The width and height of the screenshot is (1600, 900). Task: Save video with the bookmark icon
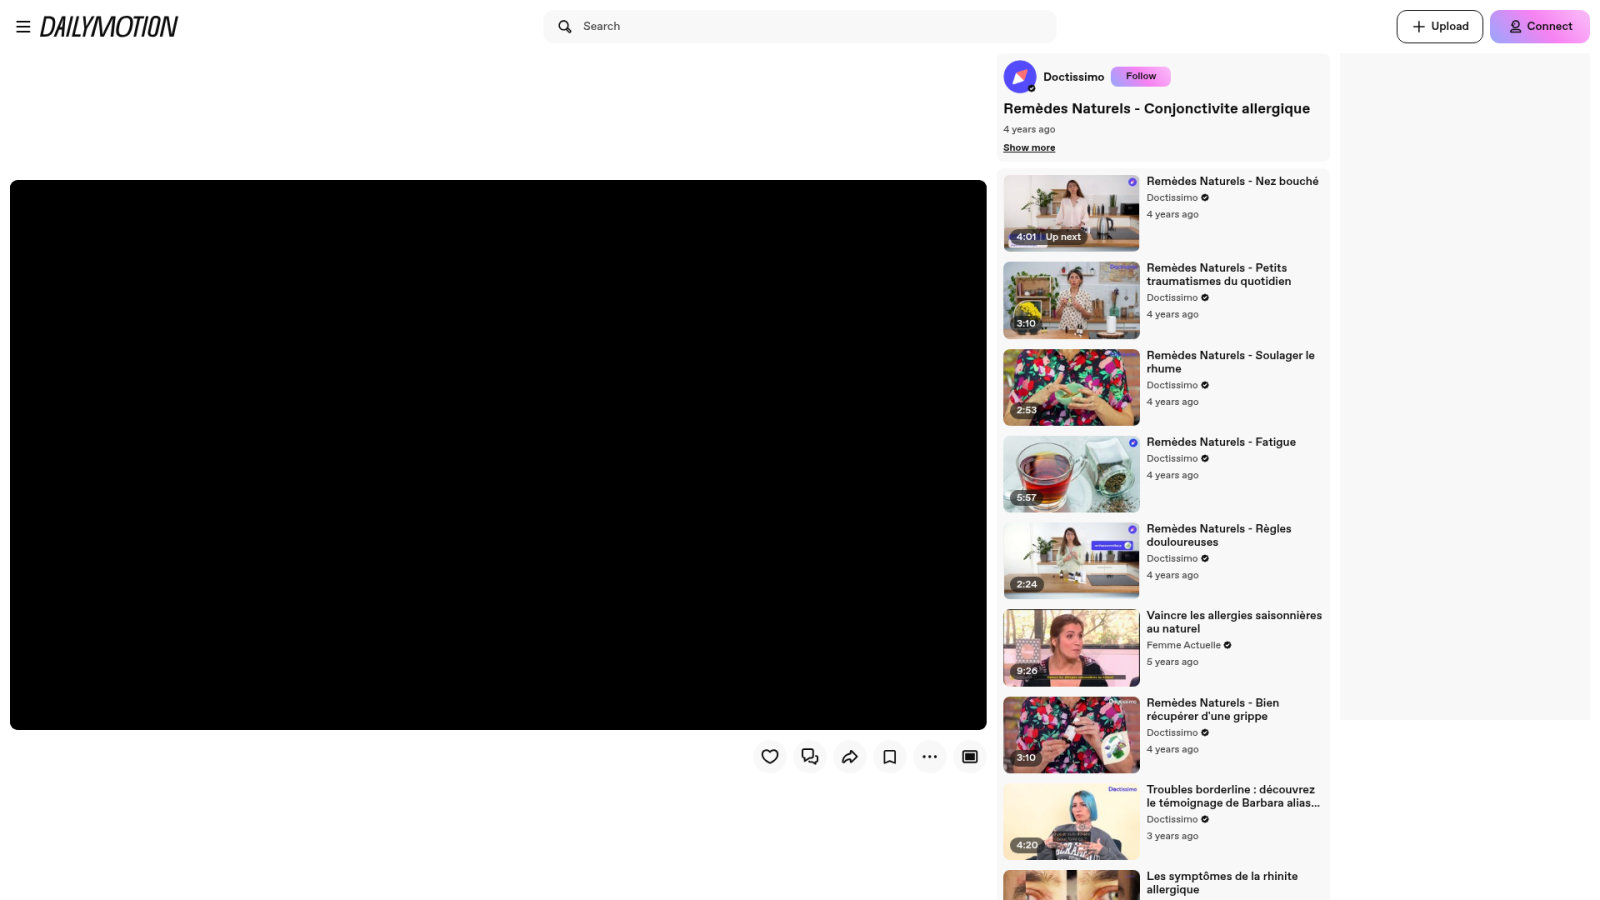[890, 757]
